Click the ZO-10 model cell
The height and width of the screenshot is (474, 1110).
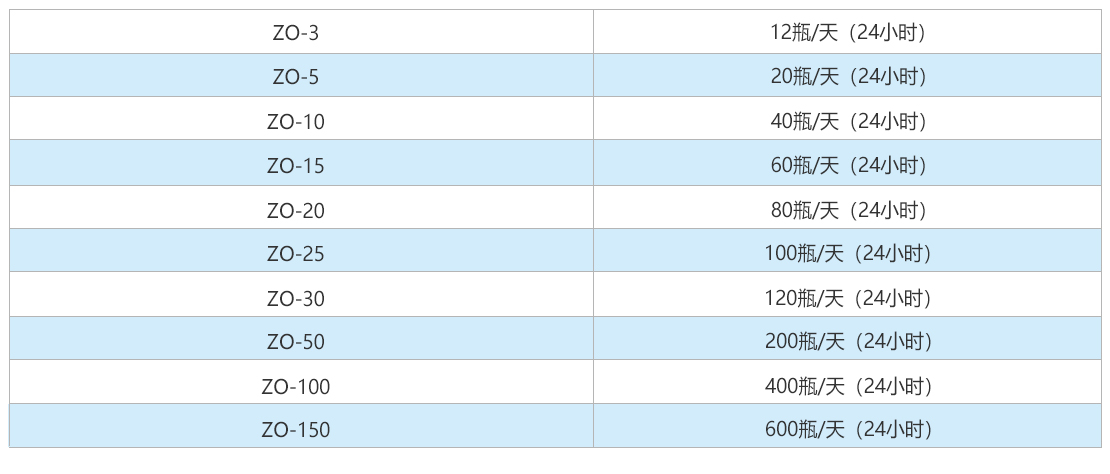[x=295, y=121]
